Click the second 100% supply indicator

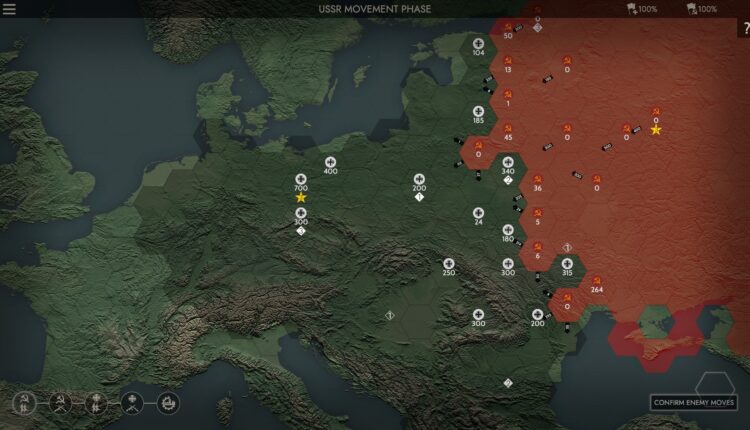[700, 9]
